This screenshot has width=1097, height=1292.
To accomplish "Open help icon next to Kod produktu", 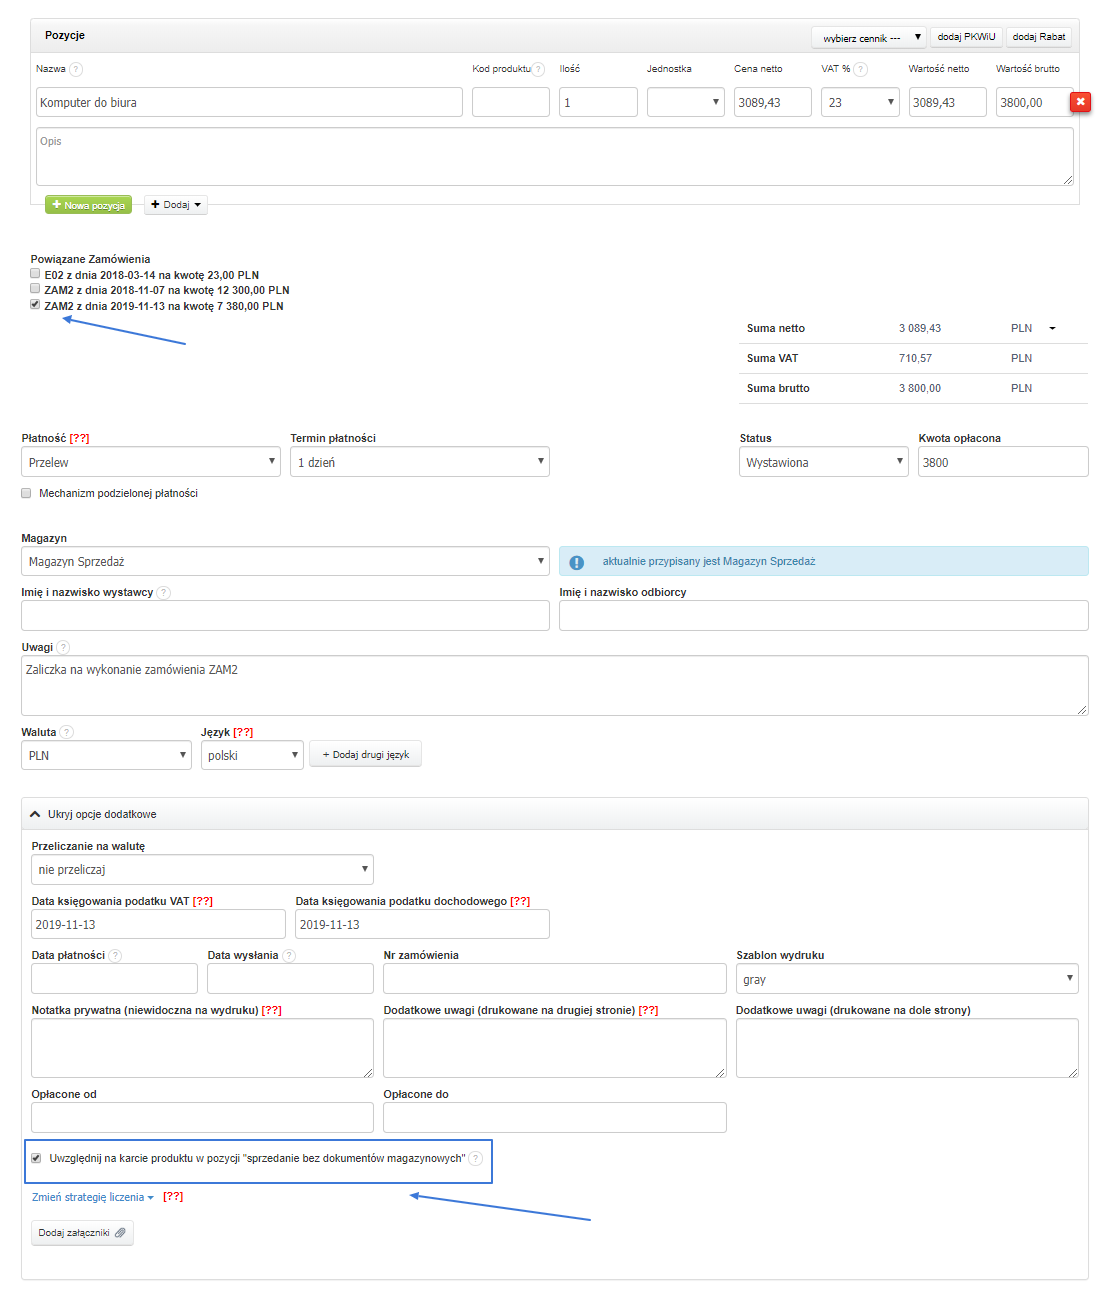I will [538, 69].
